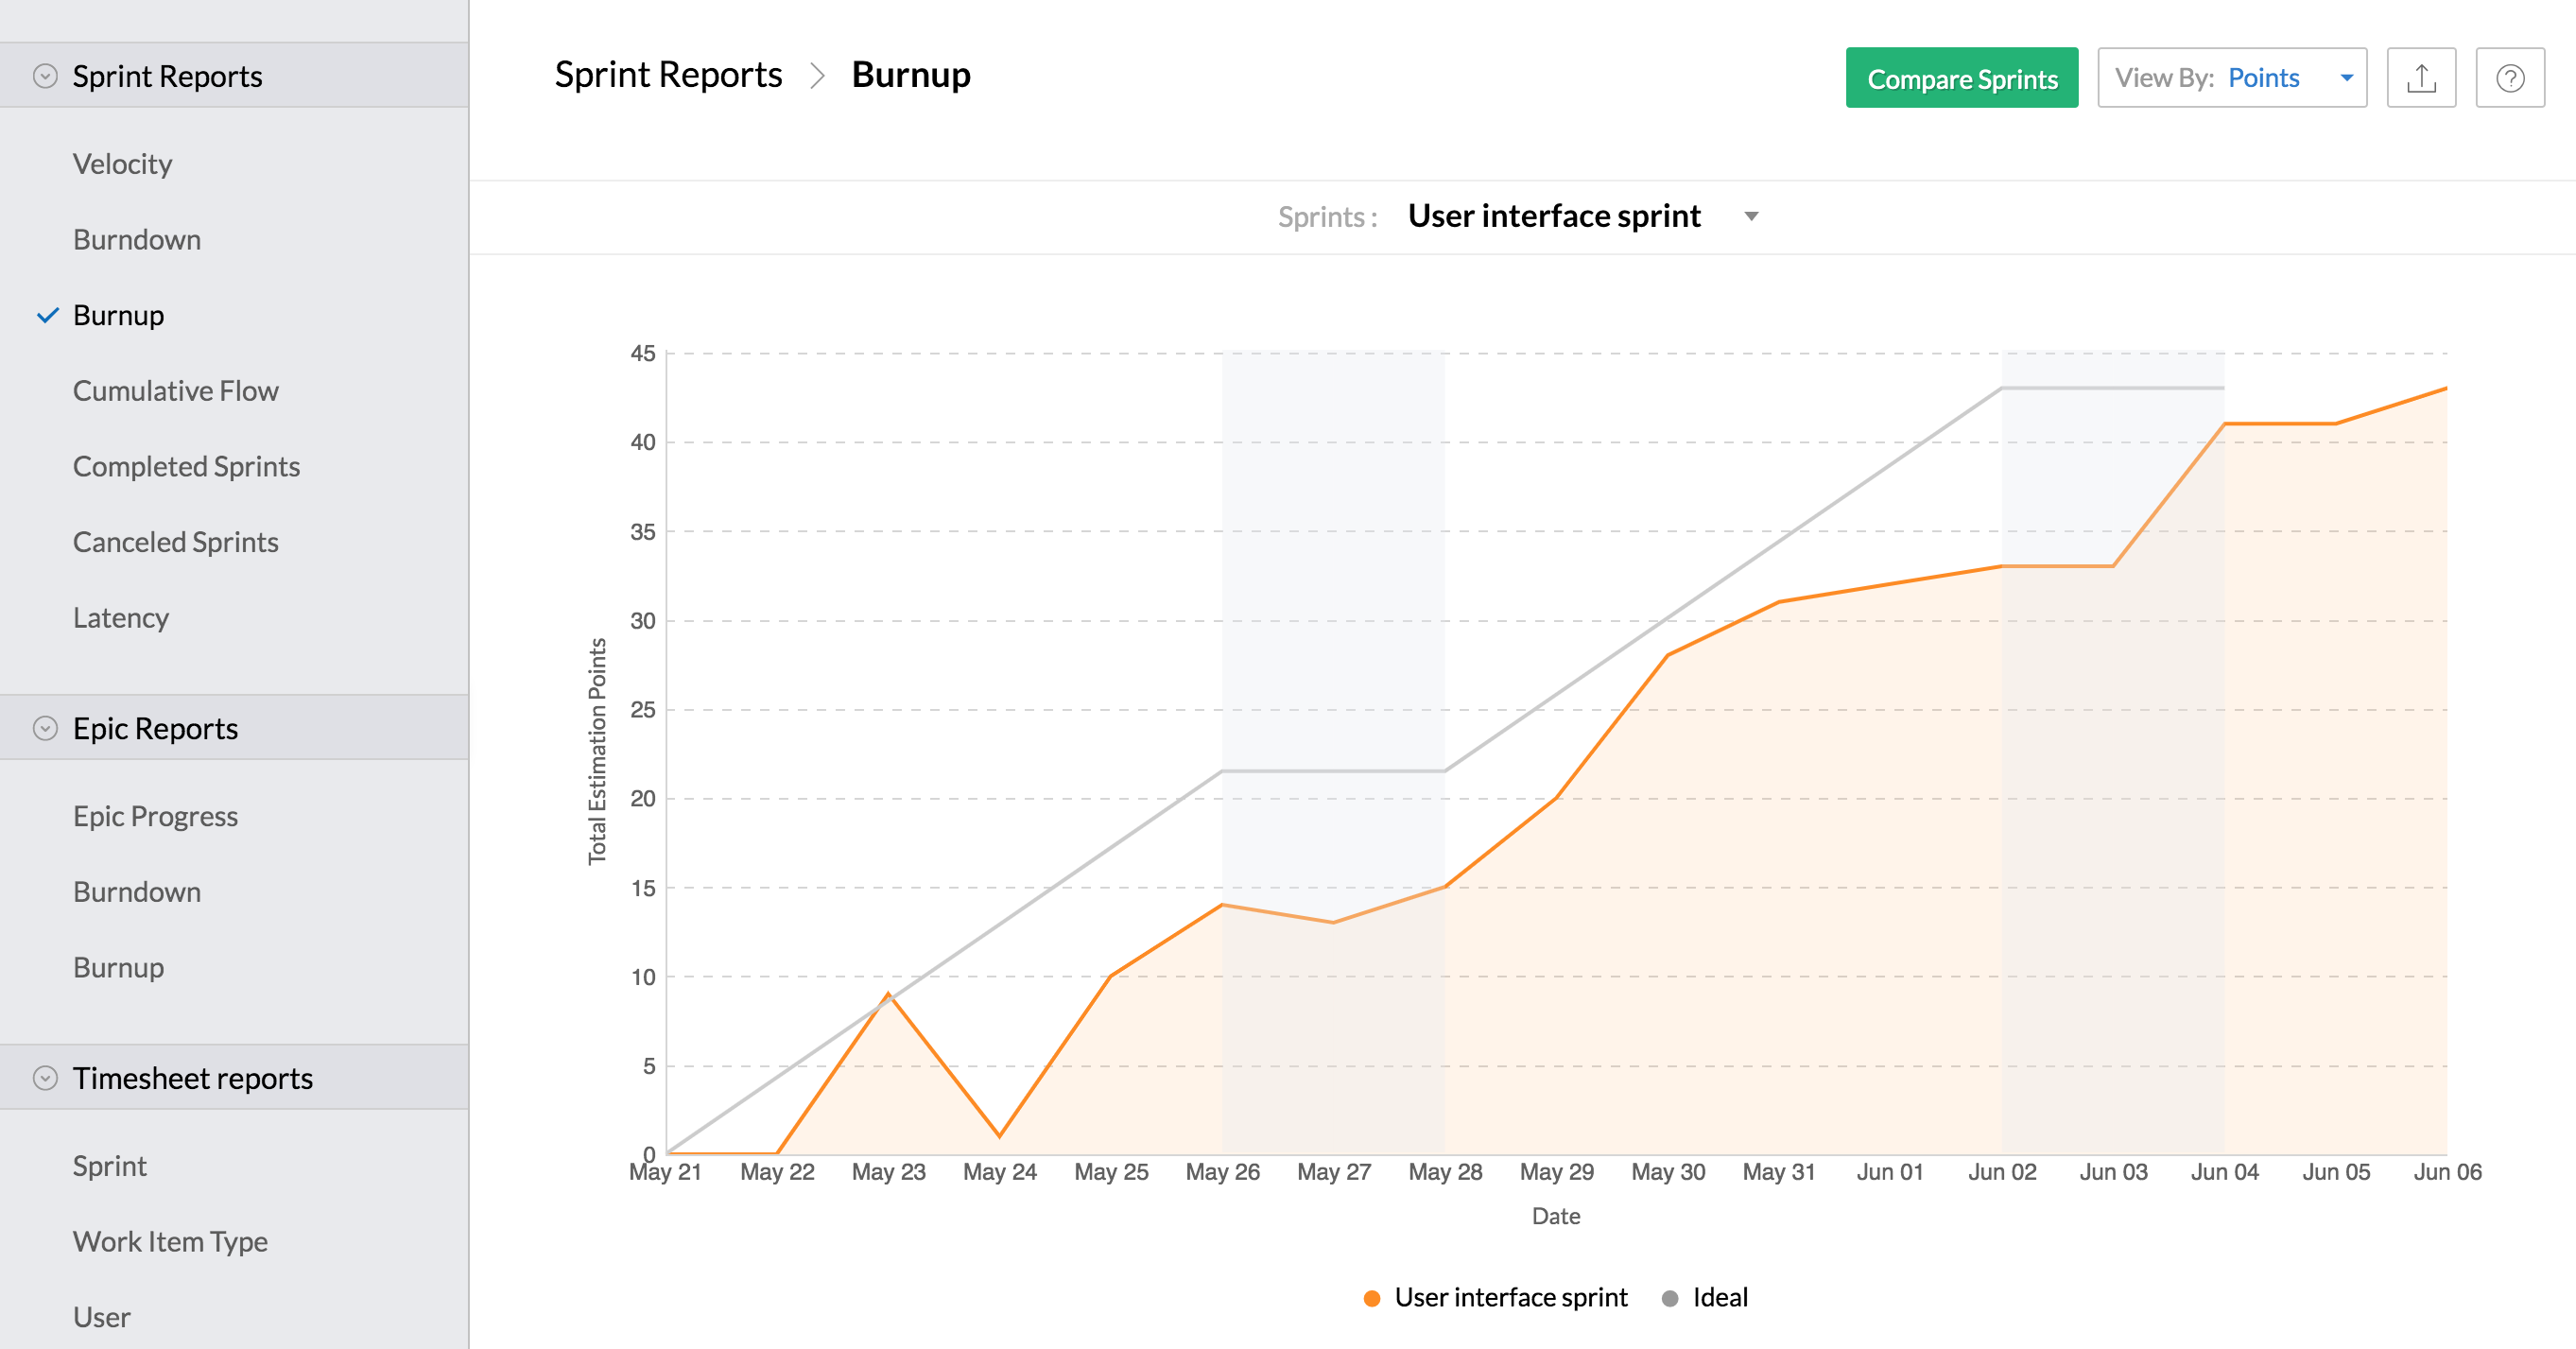Open the Burndown report under Epic Reports

[137, 892]
